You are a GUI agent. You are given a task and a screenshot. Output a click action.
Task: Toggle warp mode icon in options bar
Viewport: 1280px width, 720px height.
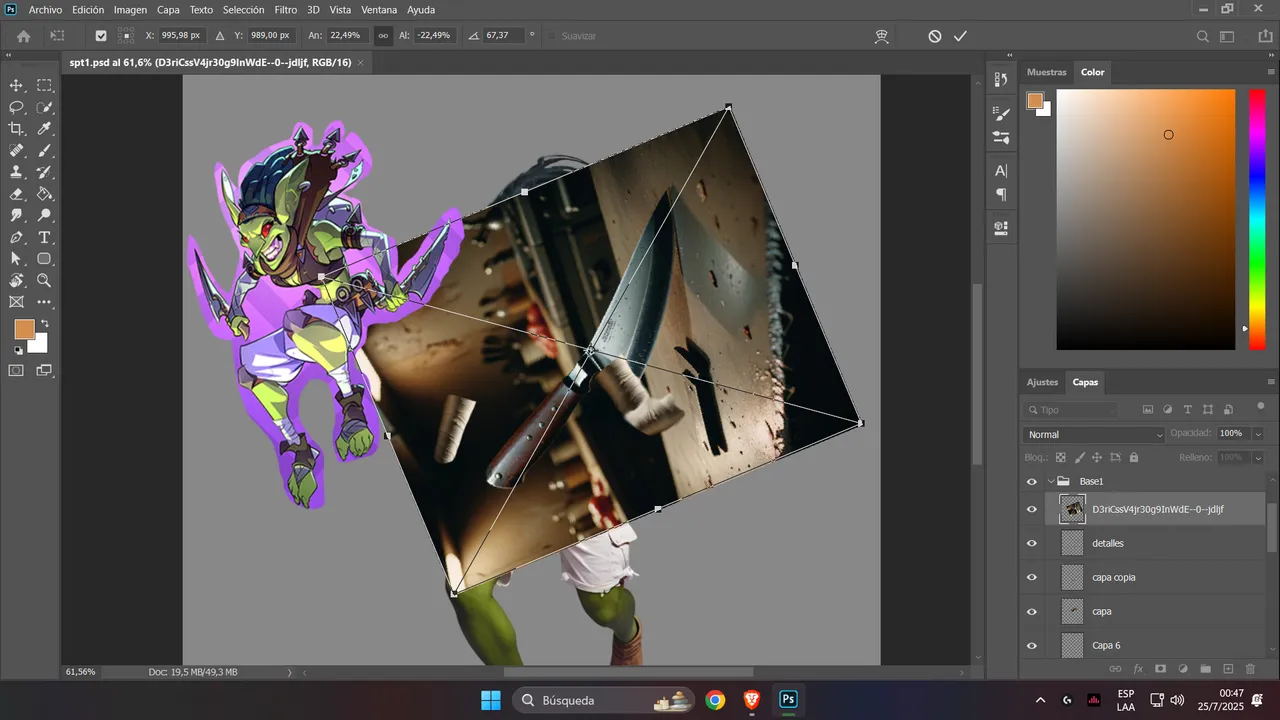[x=882, y=36]
